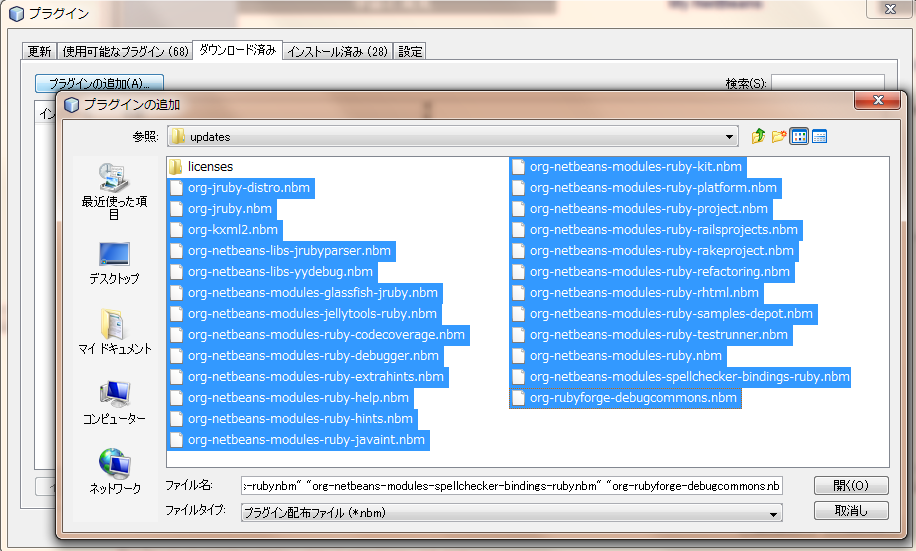The height and width of the screenshot is (551, 916).
Task: Click プラグインの追加(A)... button
Action: pos(99,83)
